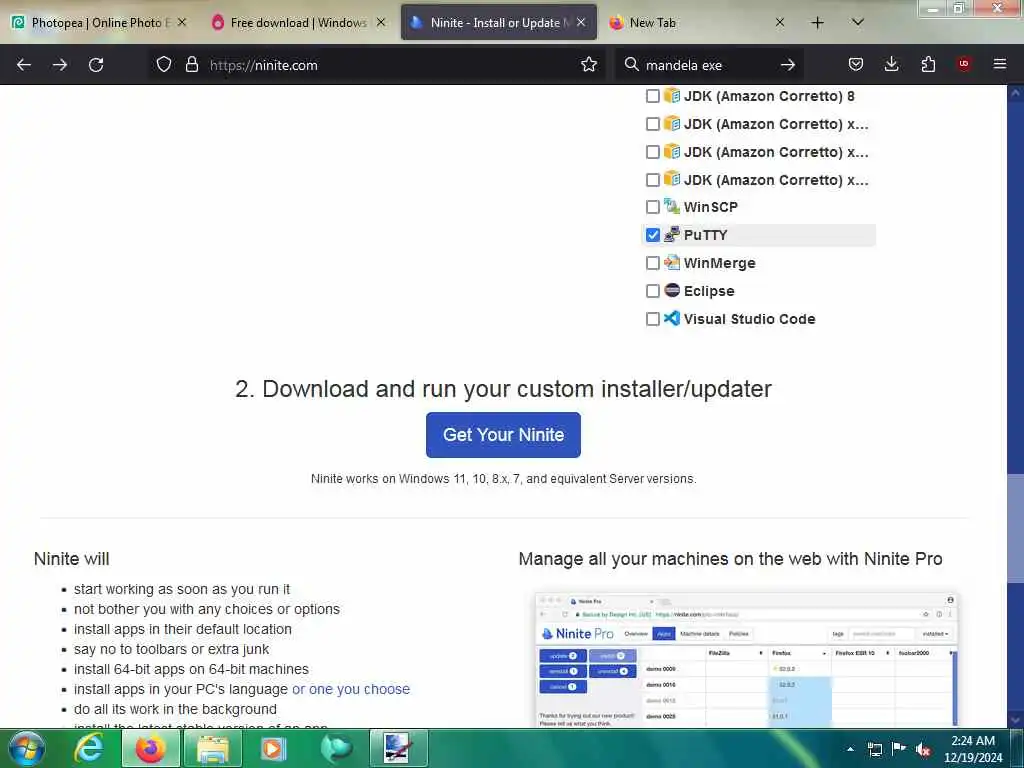Image resolution: width=1024 pixels, height=768 pixels.
Task: Click the Get Your Ninite button
Action: point(503,435)
